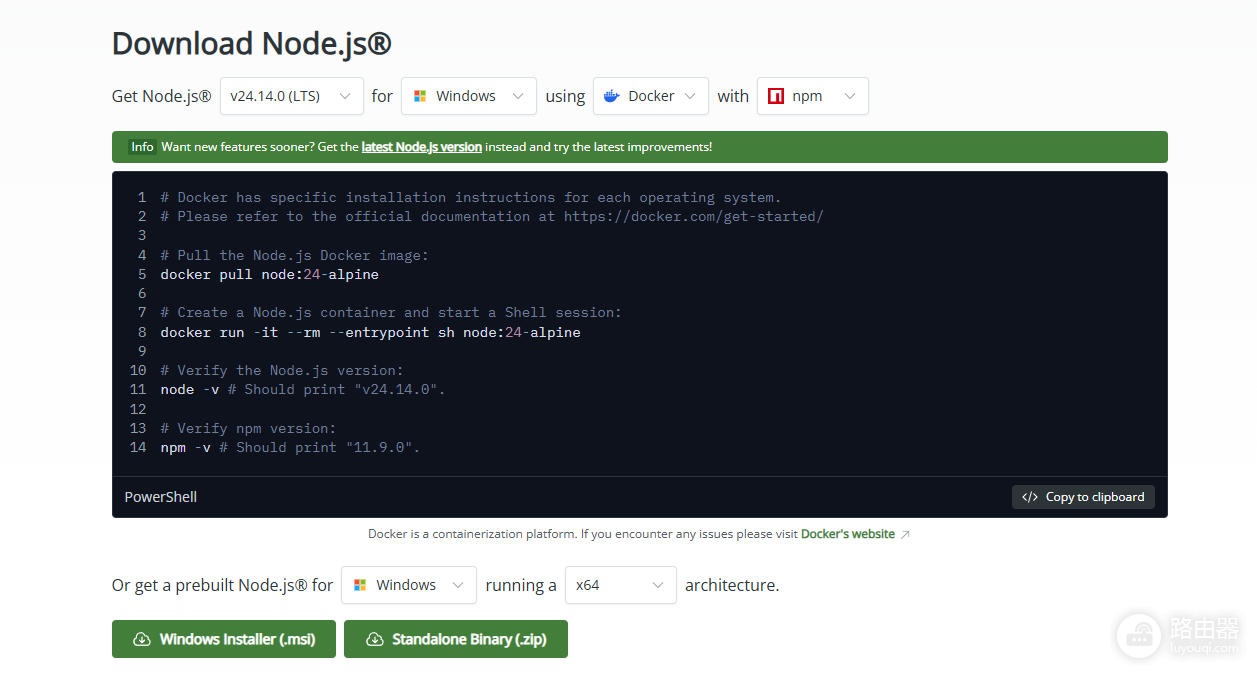Viewport: 1257px width, 676px height.
Task: Open the Docker install method dropdown
Action: click(x=650, y=96)
